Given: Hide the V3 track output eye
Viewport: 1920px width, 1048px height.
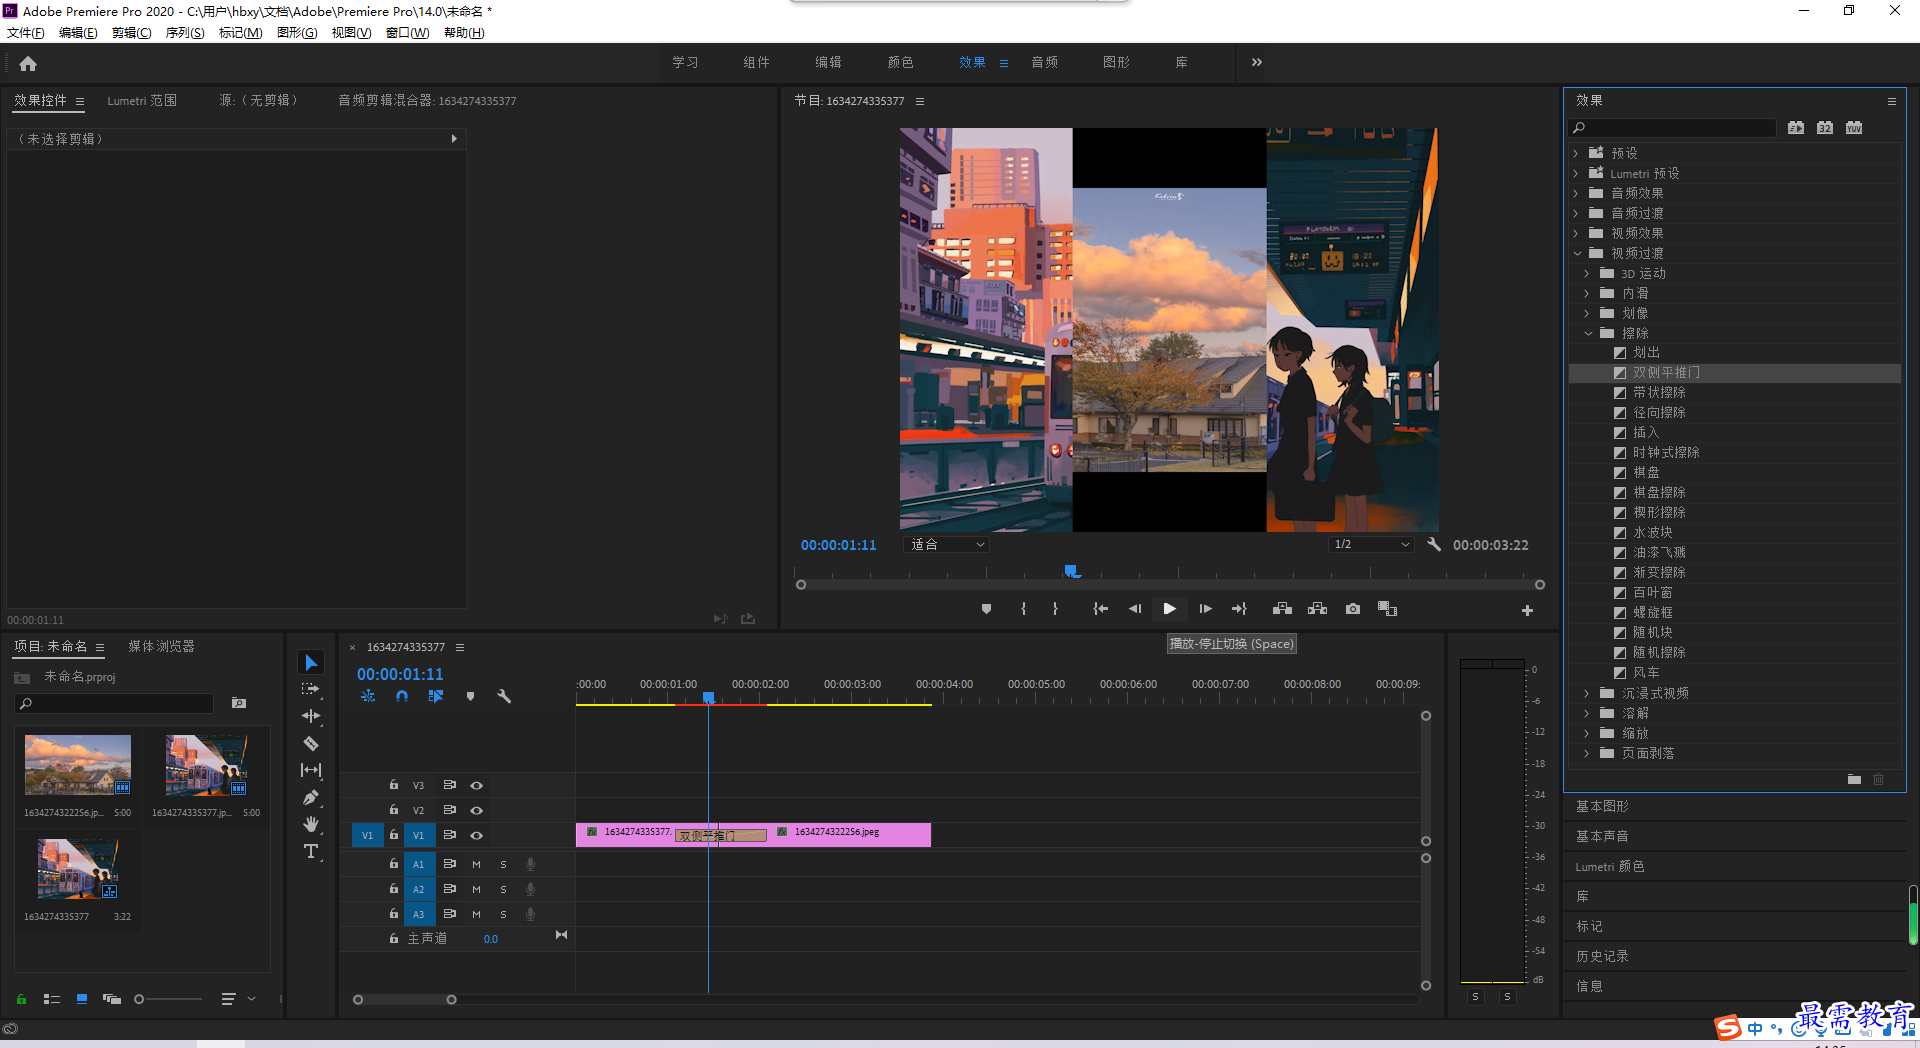Looking at the screenshot, I should coord(477,785).
